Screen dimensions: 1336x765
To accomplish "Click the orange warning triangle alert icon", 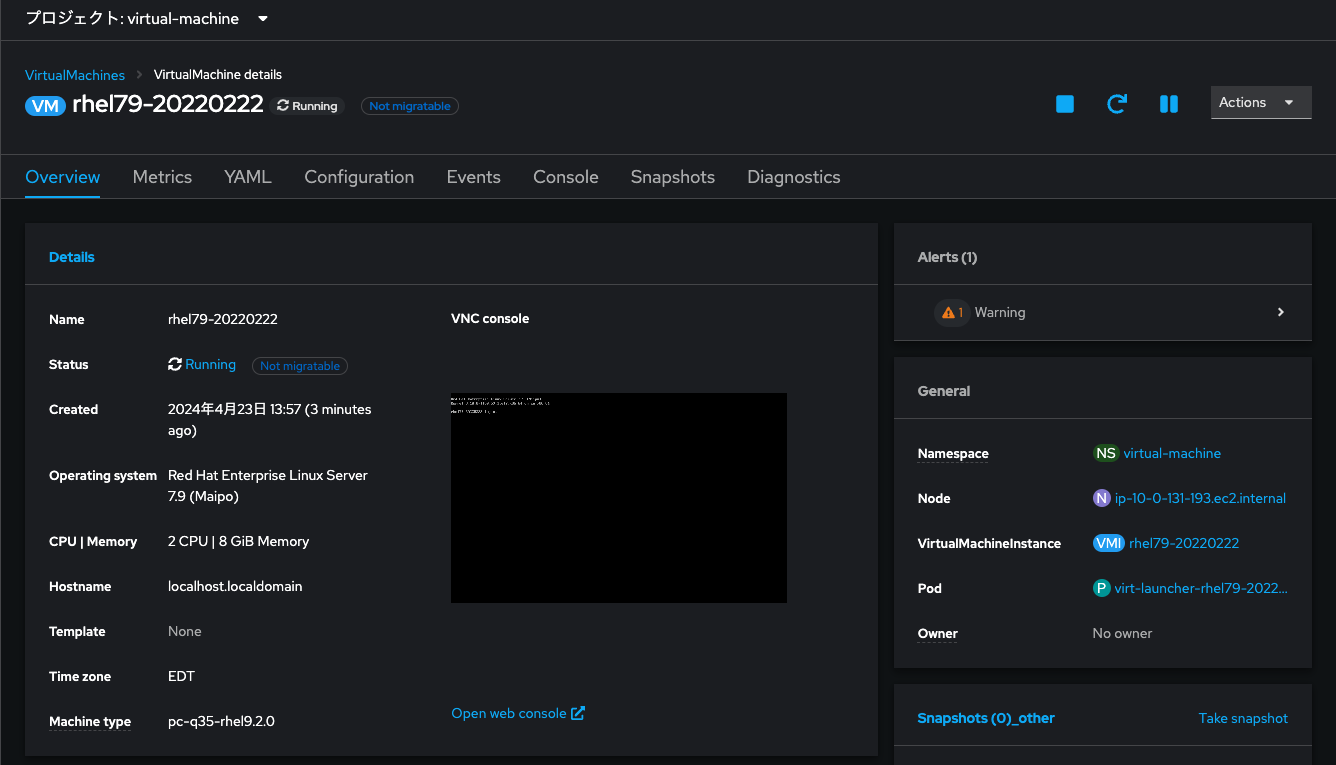I will coord(948,313).
